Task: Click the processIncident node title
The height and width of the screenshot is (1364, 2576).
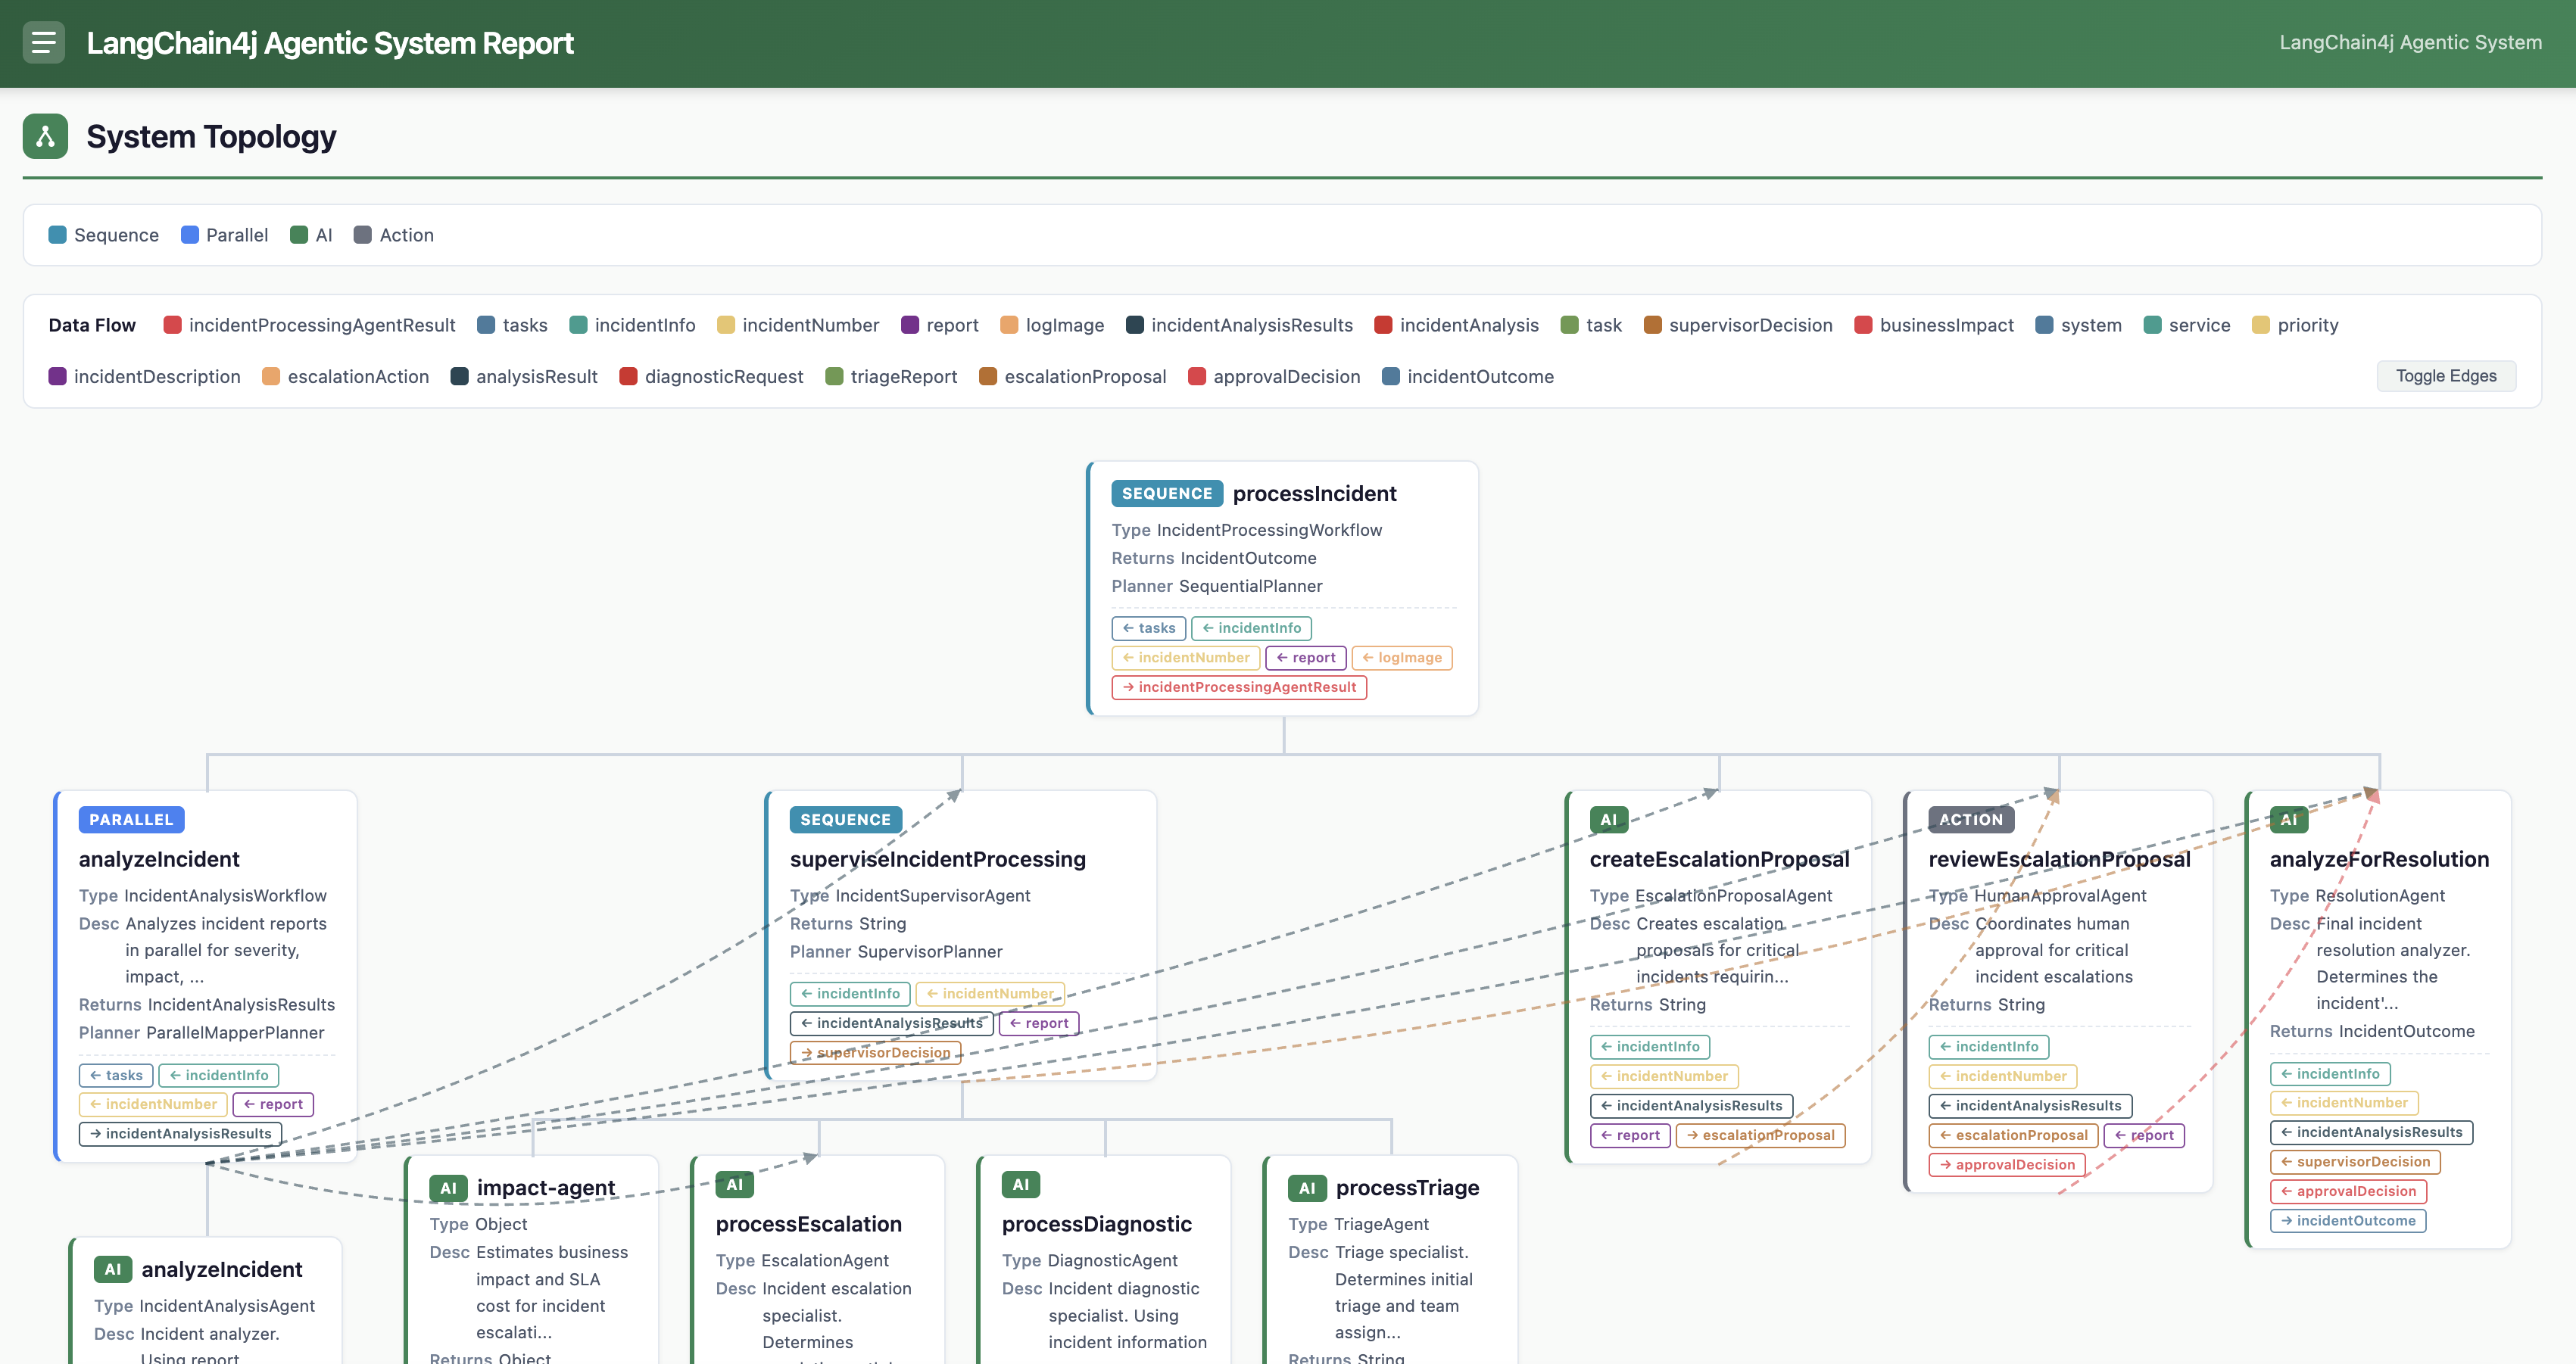Action: click(x=1314, y=494)
